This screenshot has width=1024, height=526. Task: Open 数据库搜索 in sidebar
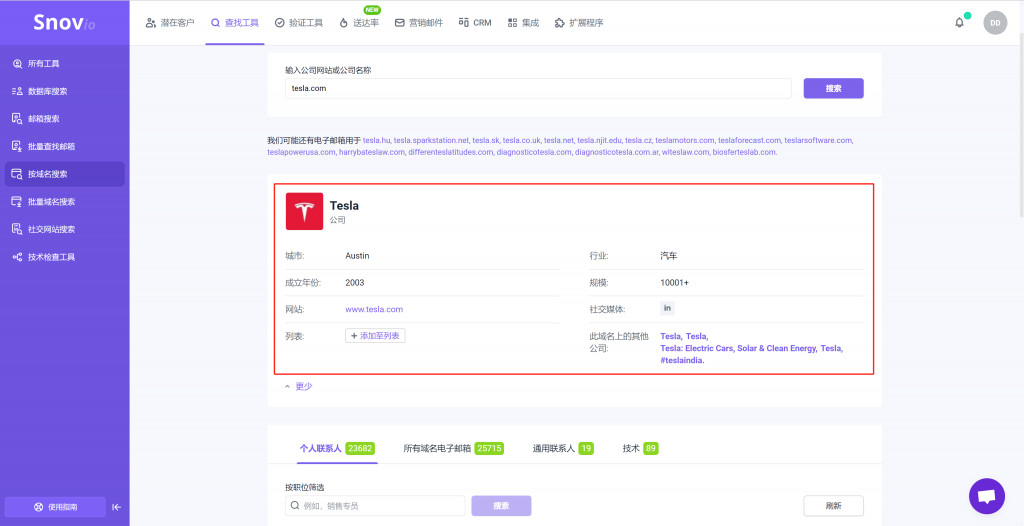tap(65, 91)
